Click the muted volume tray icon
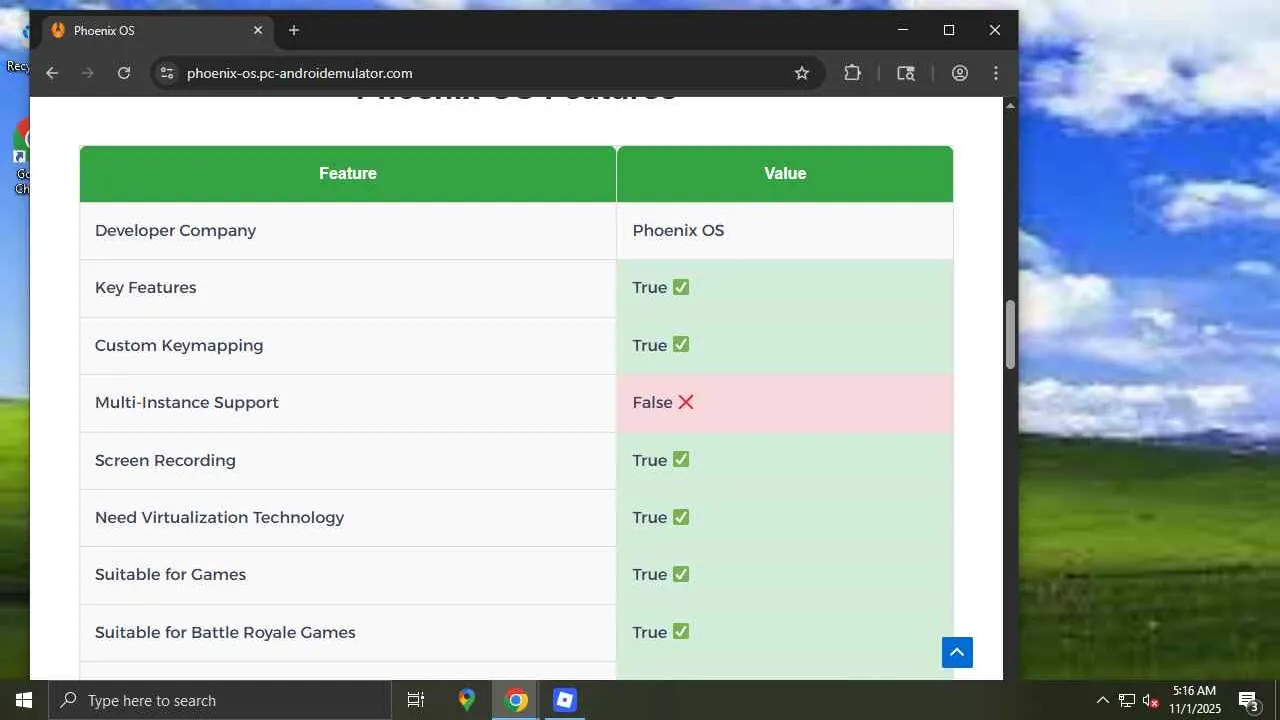 [1150, 700]
